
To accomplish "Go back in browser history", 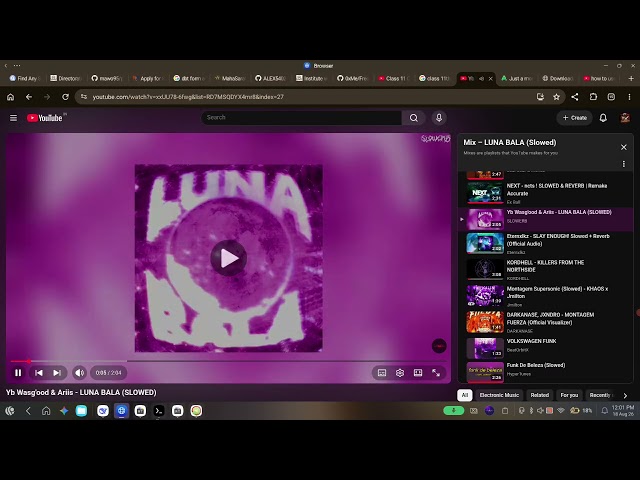I will [29, 97].
